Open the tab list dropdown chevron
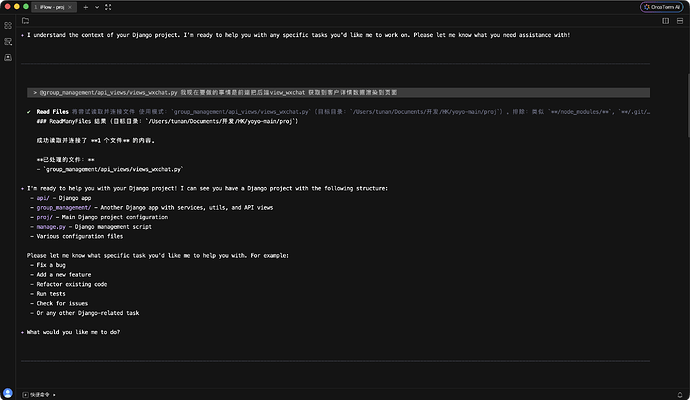 [97, 7]
